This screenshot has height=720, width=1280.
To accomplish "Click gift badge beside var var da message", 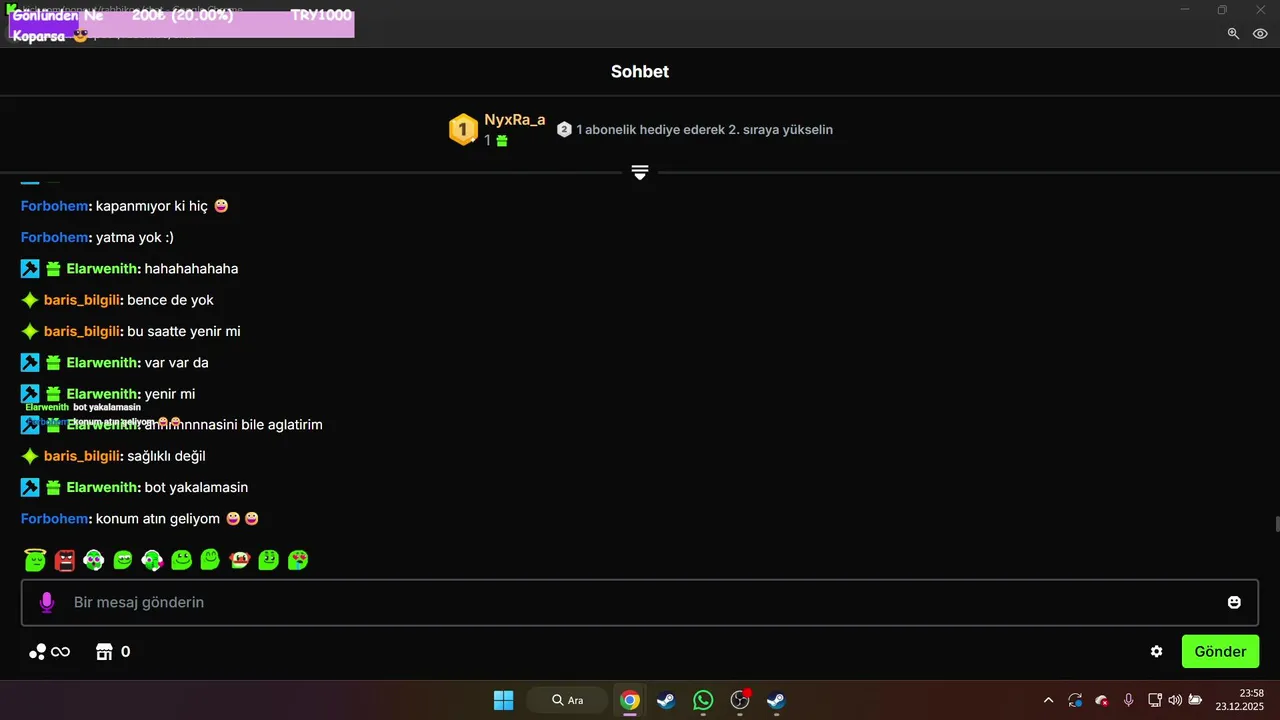I will pyautogui.click(x=54, y=362).
